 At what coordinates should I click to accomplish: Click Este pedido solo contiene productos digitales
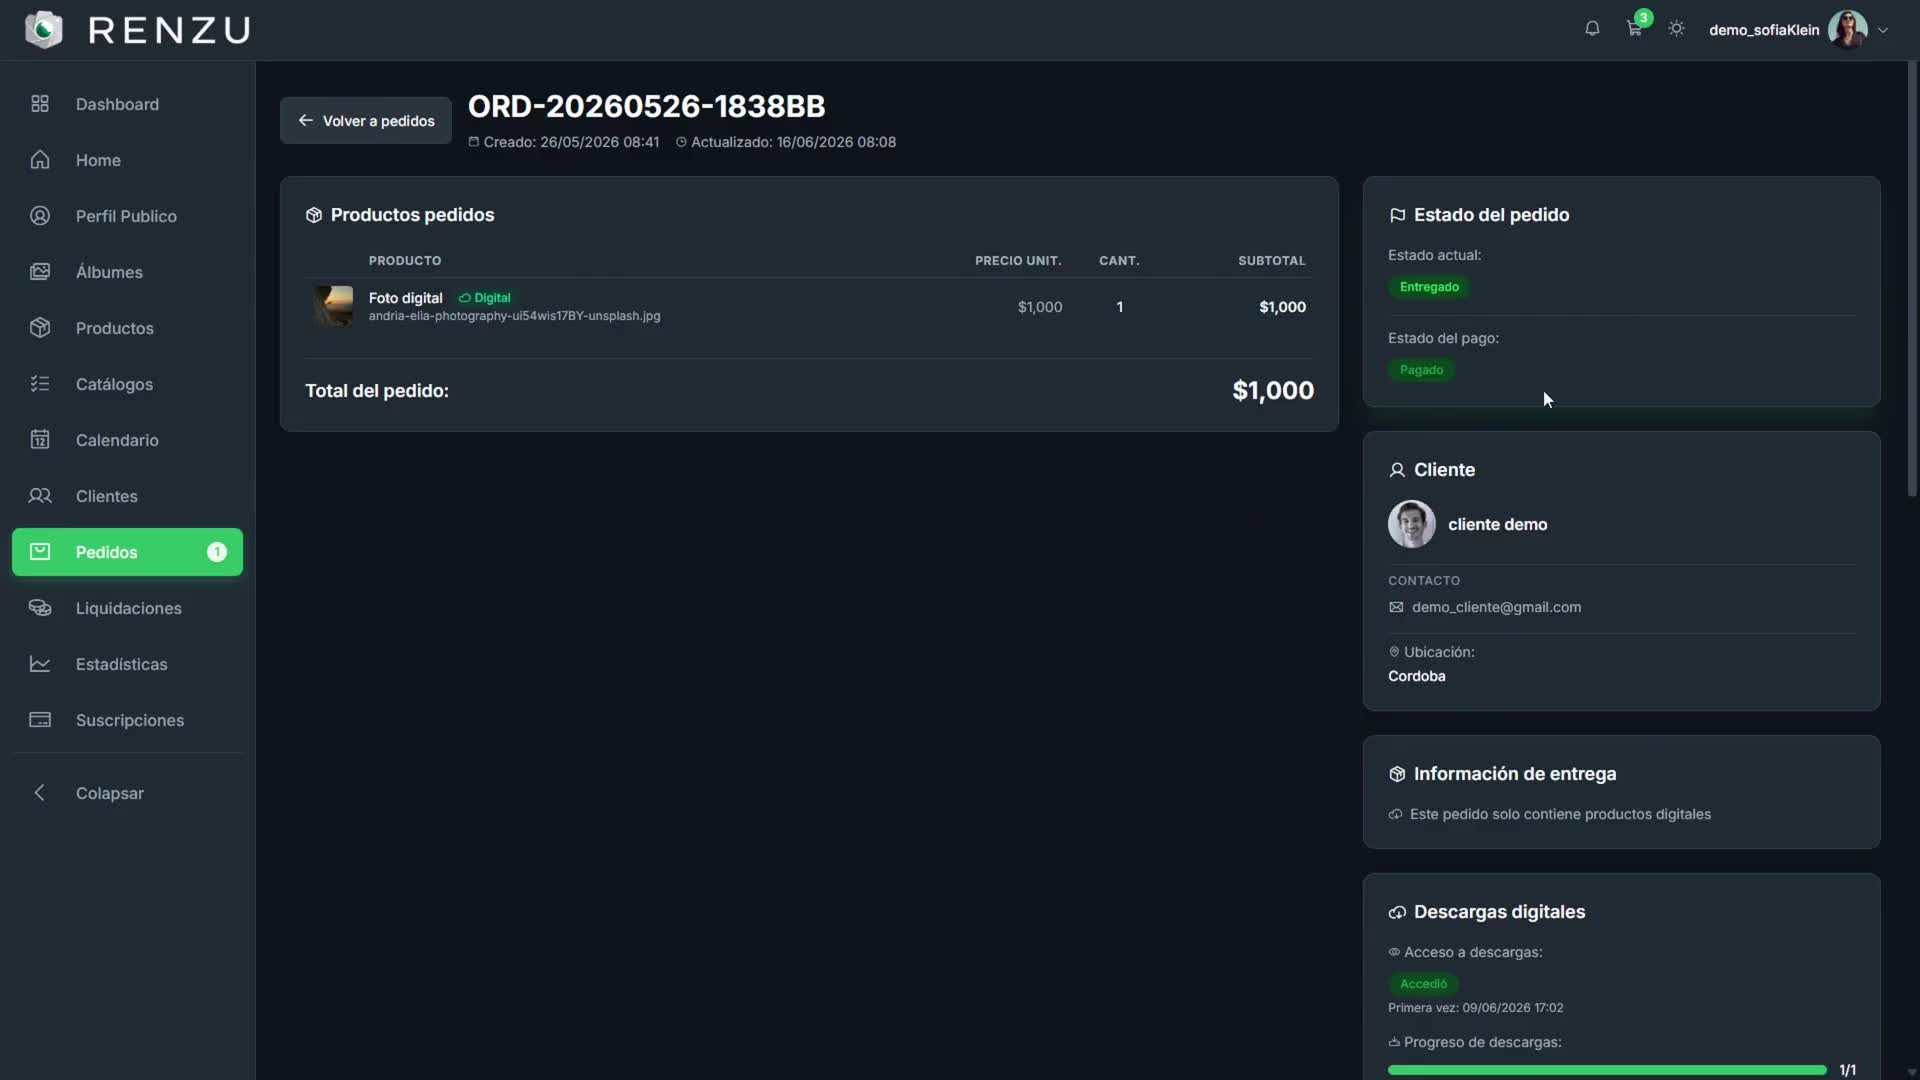[1560, 814]
